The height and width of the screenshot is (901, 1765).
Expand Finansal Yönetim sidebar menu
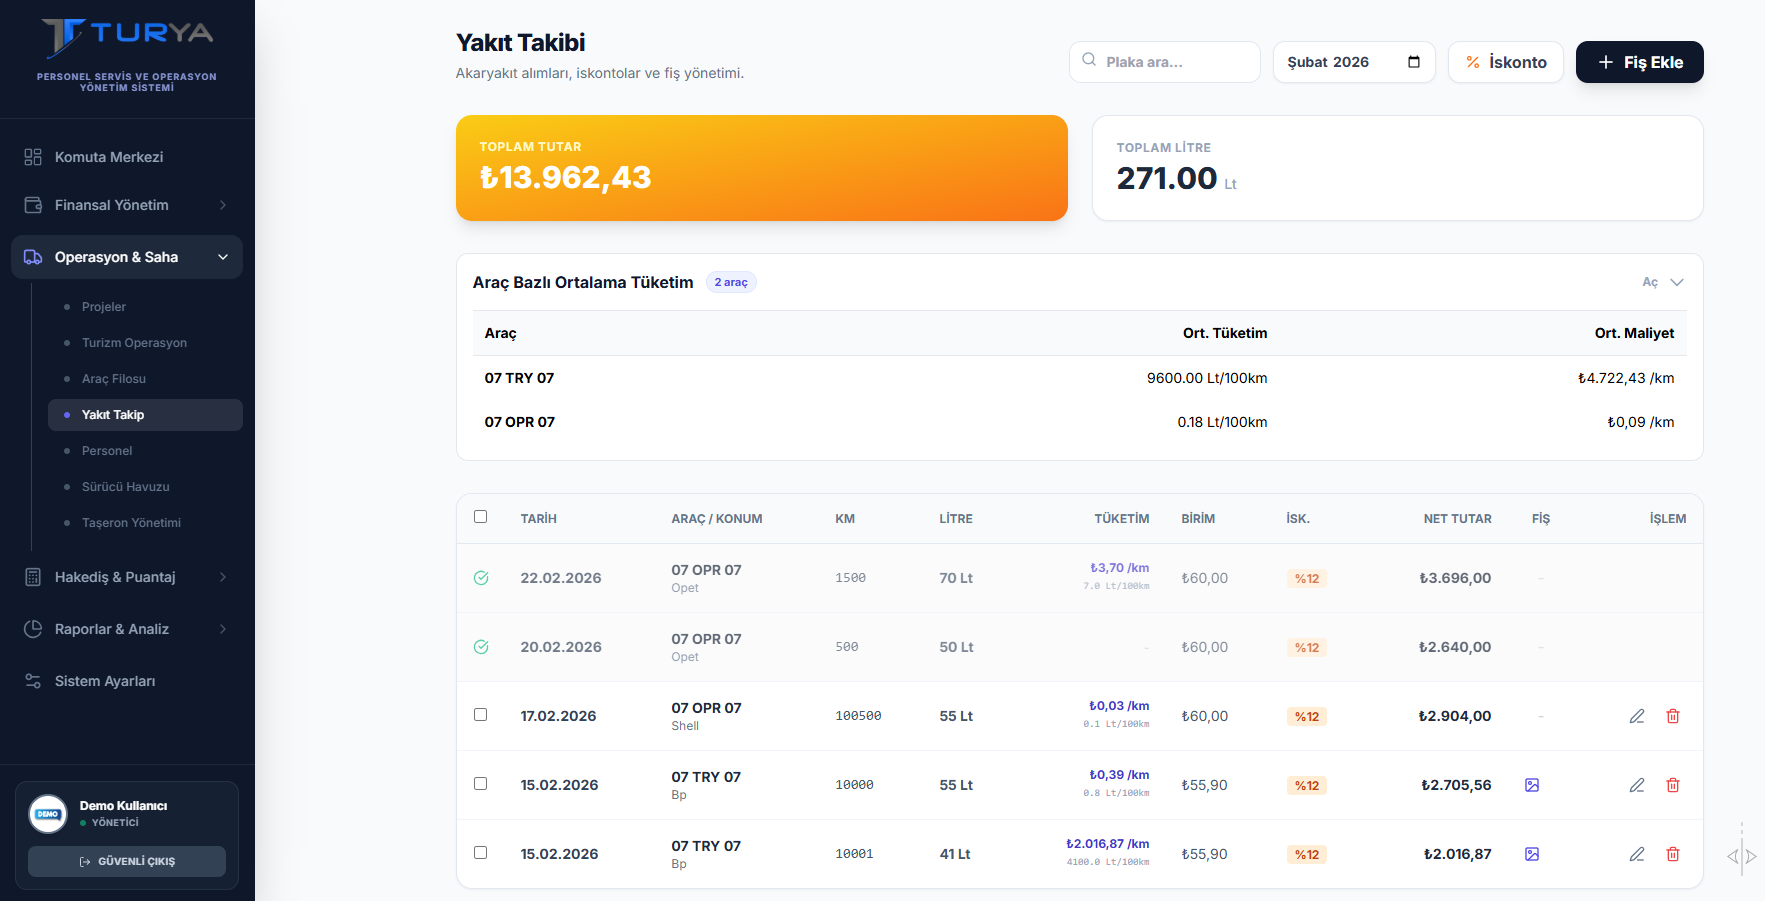tap(127, 205)
